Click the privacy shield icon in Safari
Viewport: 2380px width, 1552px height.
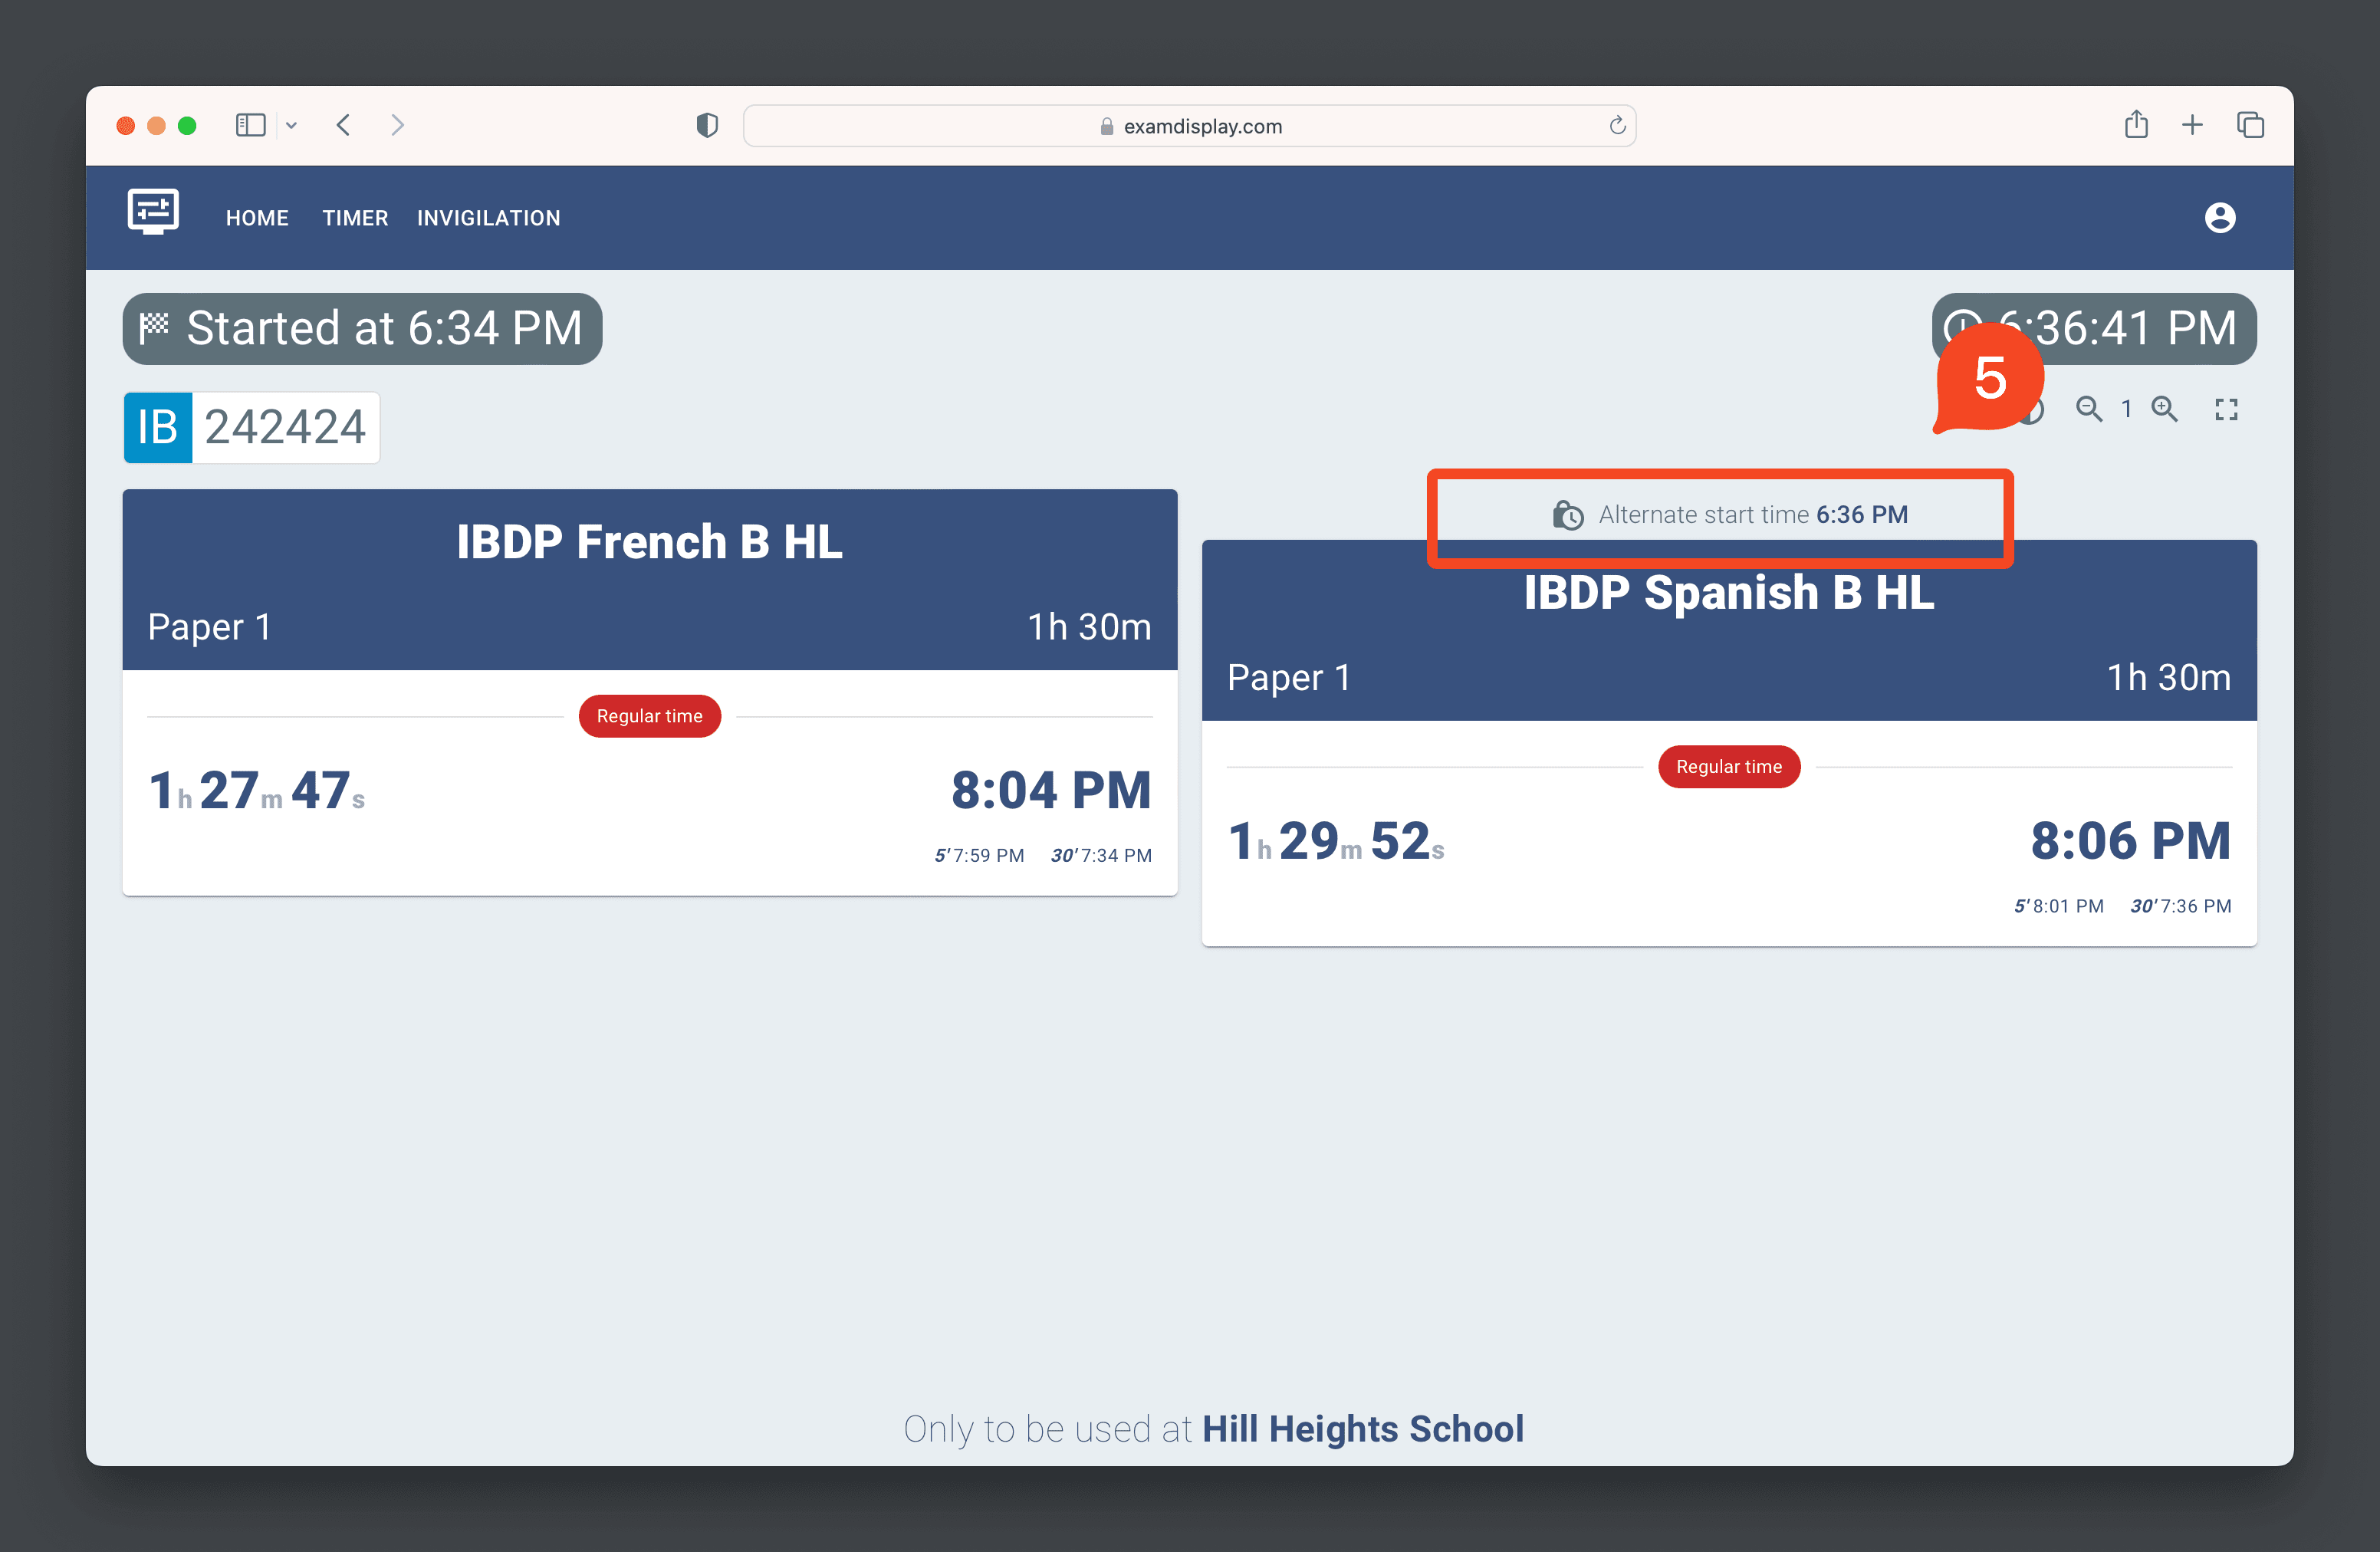pyautogui.click(x=707, y=125)
